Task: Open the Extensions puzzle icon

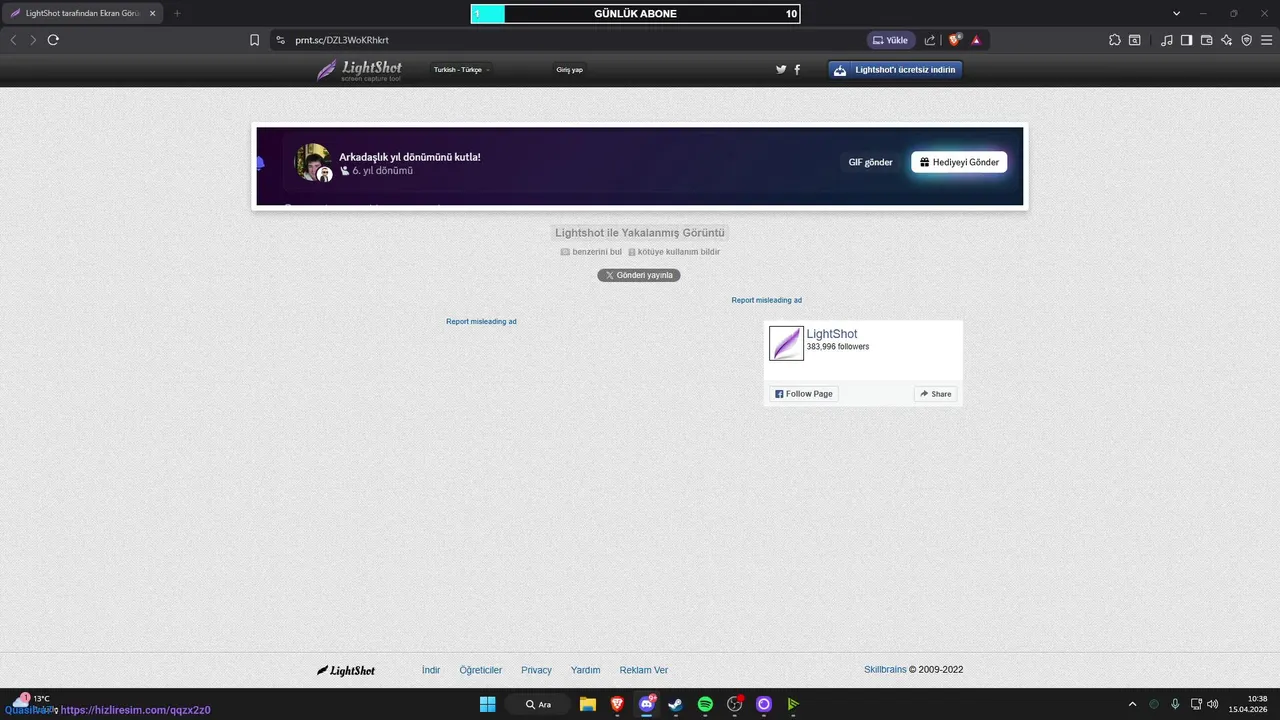Action: (1115, 40)
